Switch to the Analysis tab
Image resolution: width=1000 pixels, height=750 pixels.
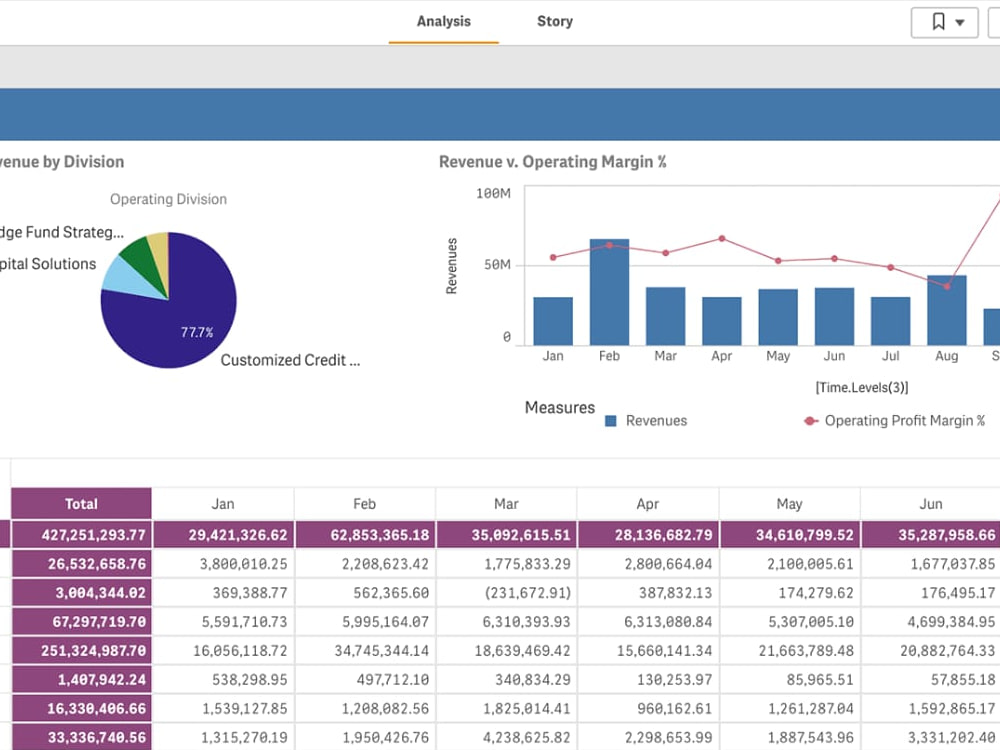pos(443,22)
